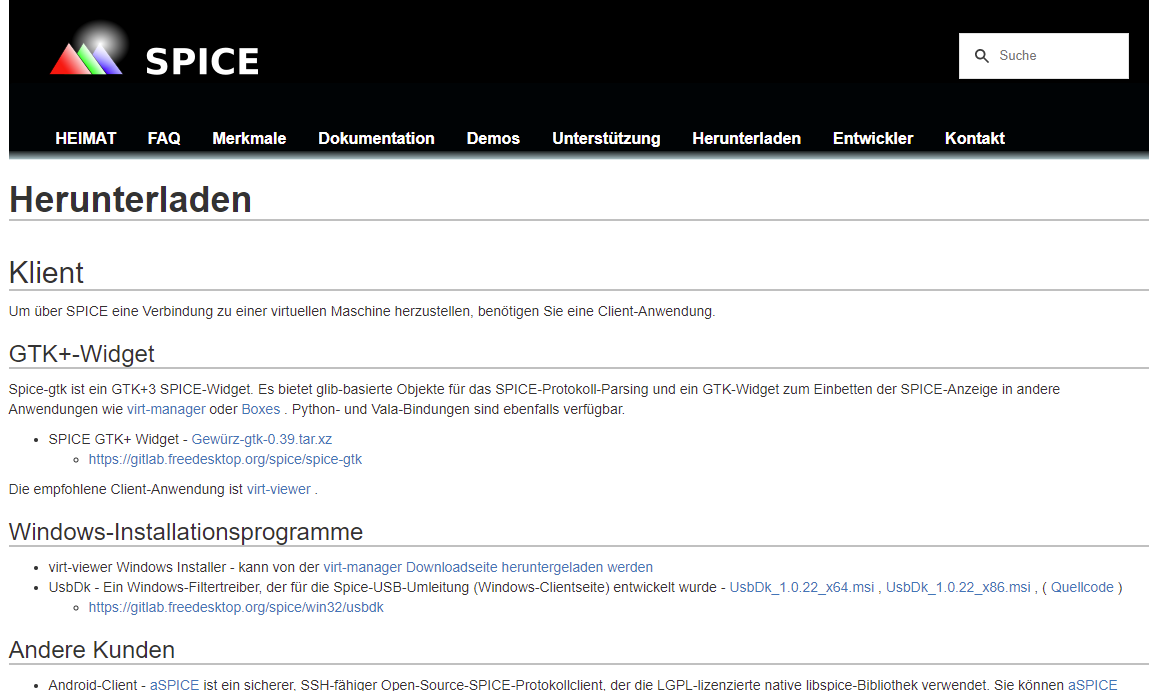The width and height of the screenshot is (1163, 691).
Task: Download UsbDk_1.0.22_x64.msi
Action: (x=802, y=587)
